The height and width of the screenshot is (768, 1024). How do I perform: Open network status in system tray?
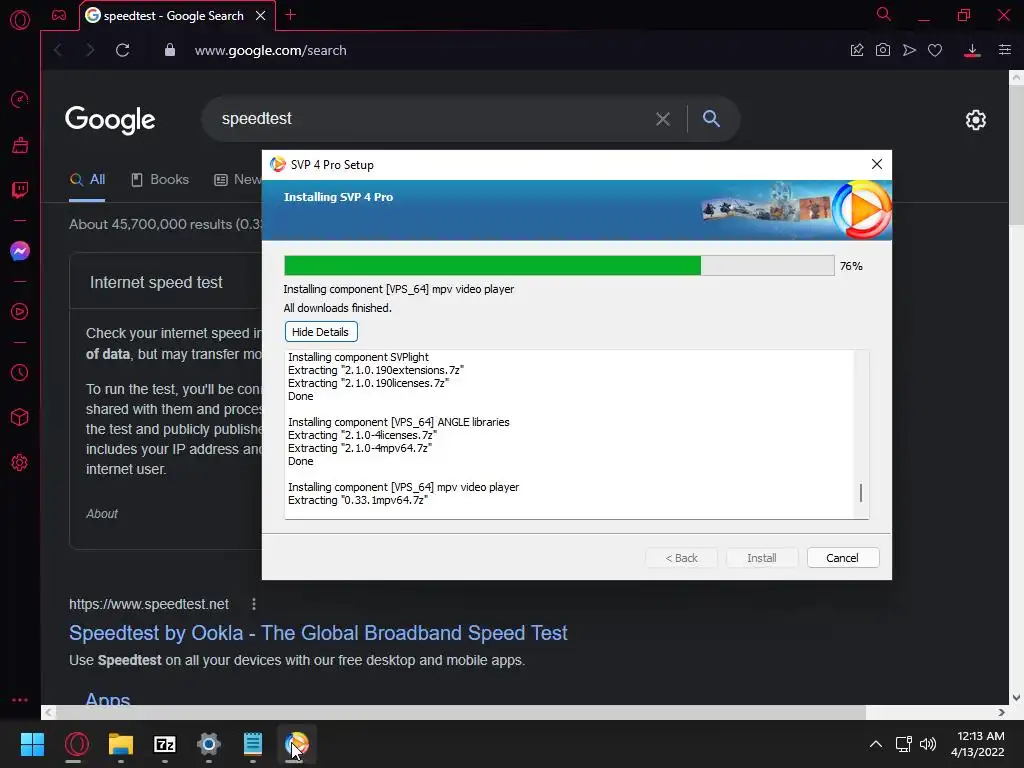click(904, 744)
